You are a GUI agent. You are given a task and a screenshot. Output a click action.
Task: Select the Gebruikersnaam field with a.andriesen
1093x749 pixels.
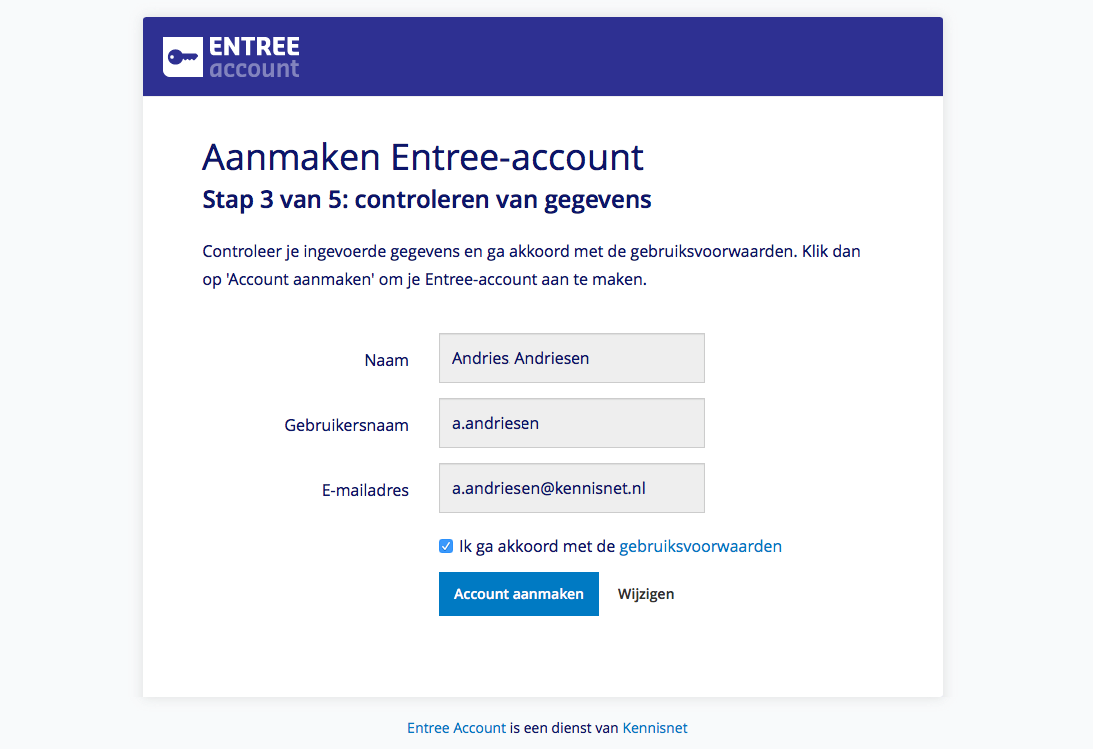pos(572,423)
